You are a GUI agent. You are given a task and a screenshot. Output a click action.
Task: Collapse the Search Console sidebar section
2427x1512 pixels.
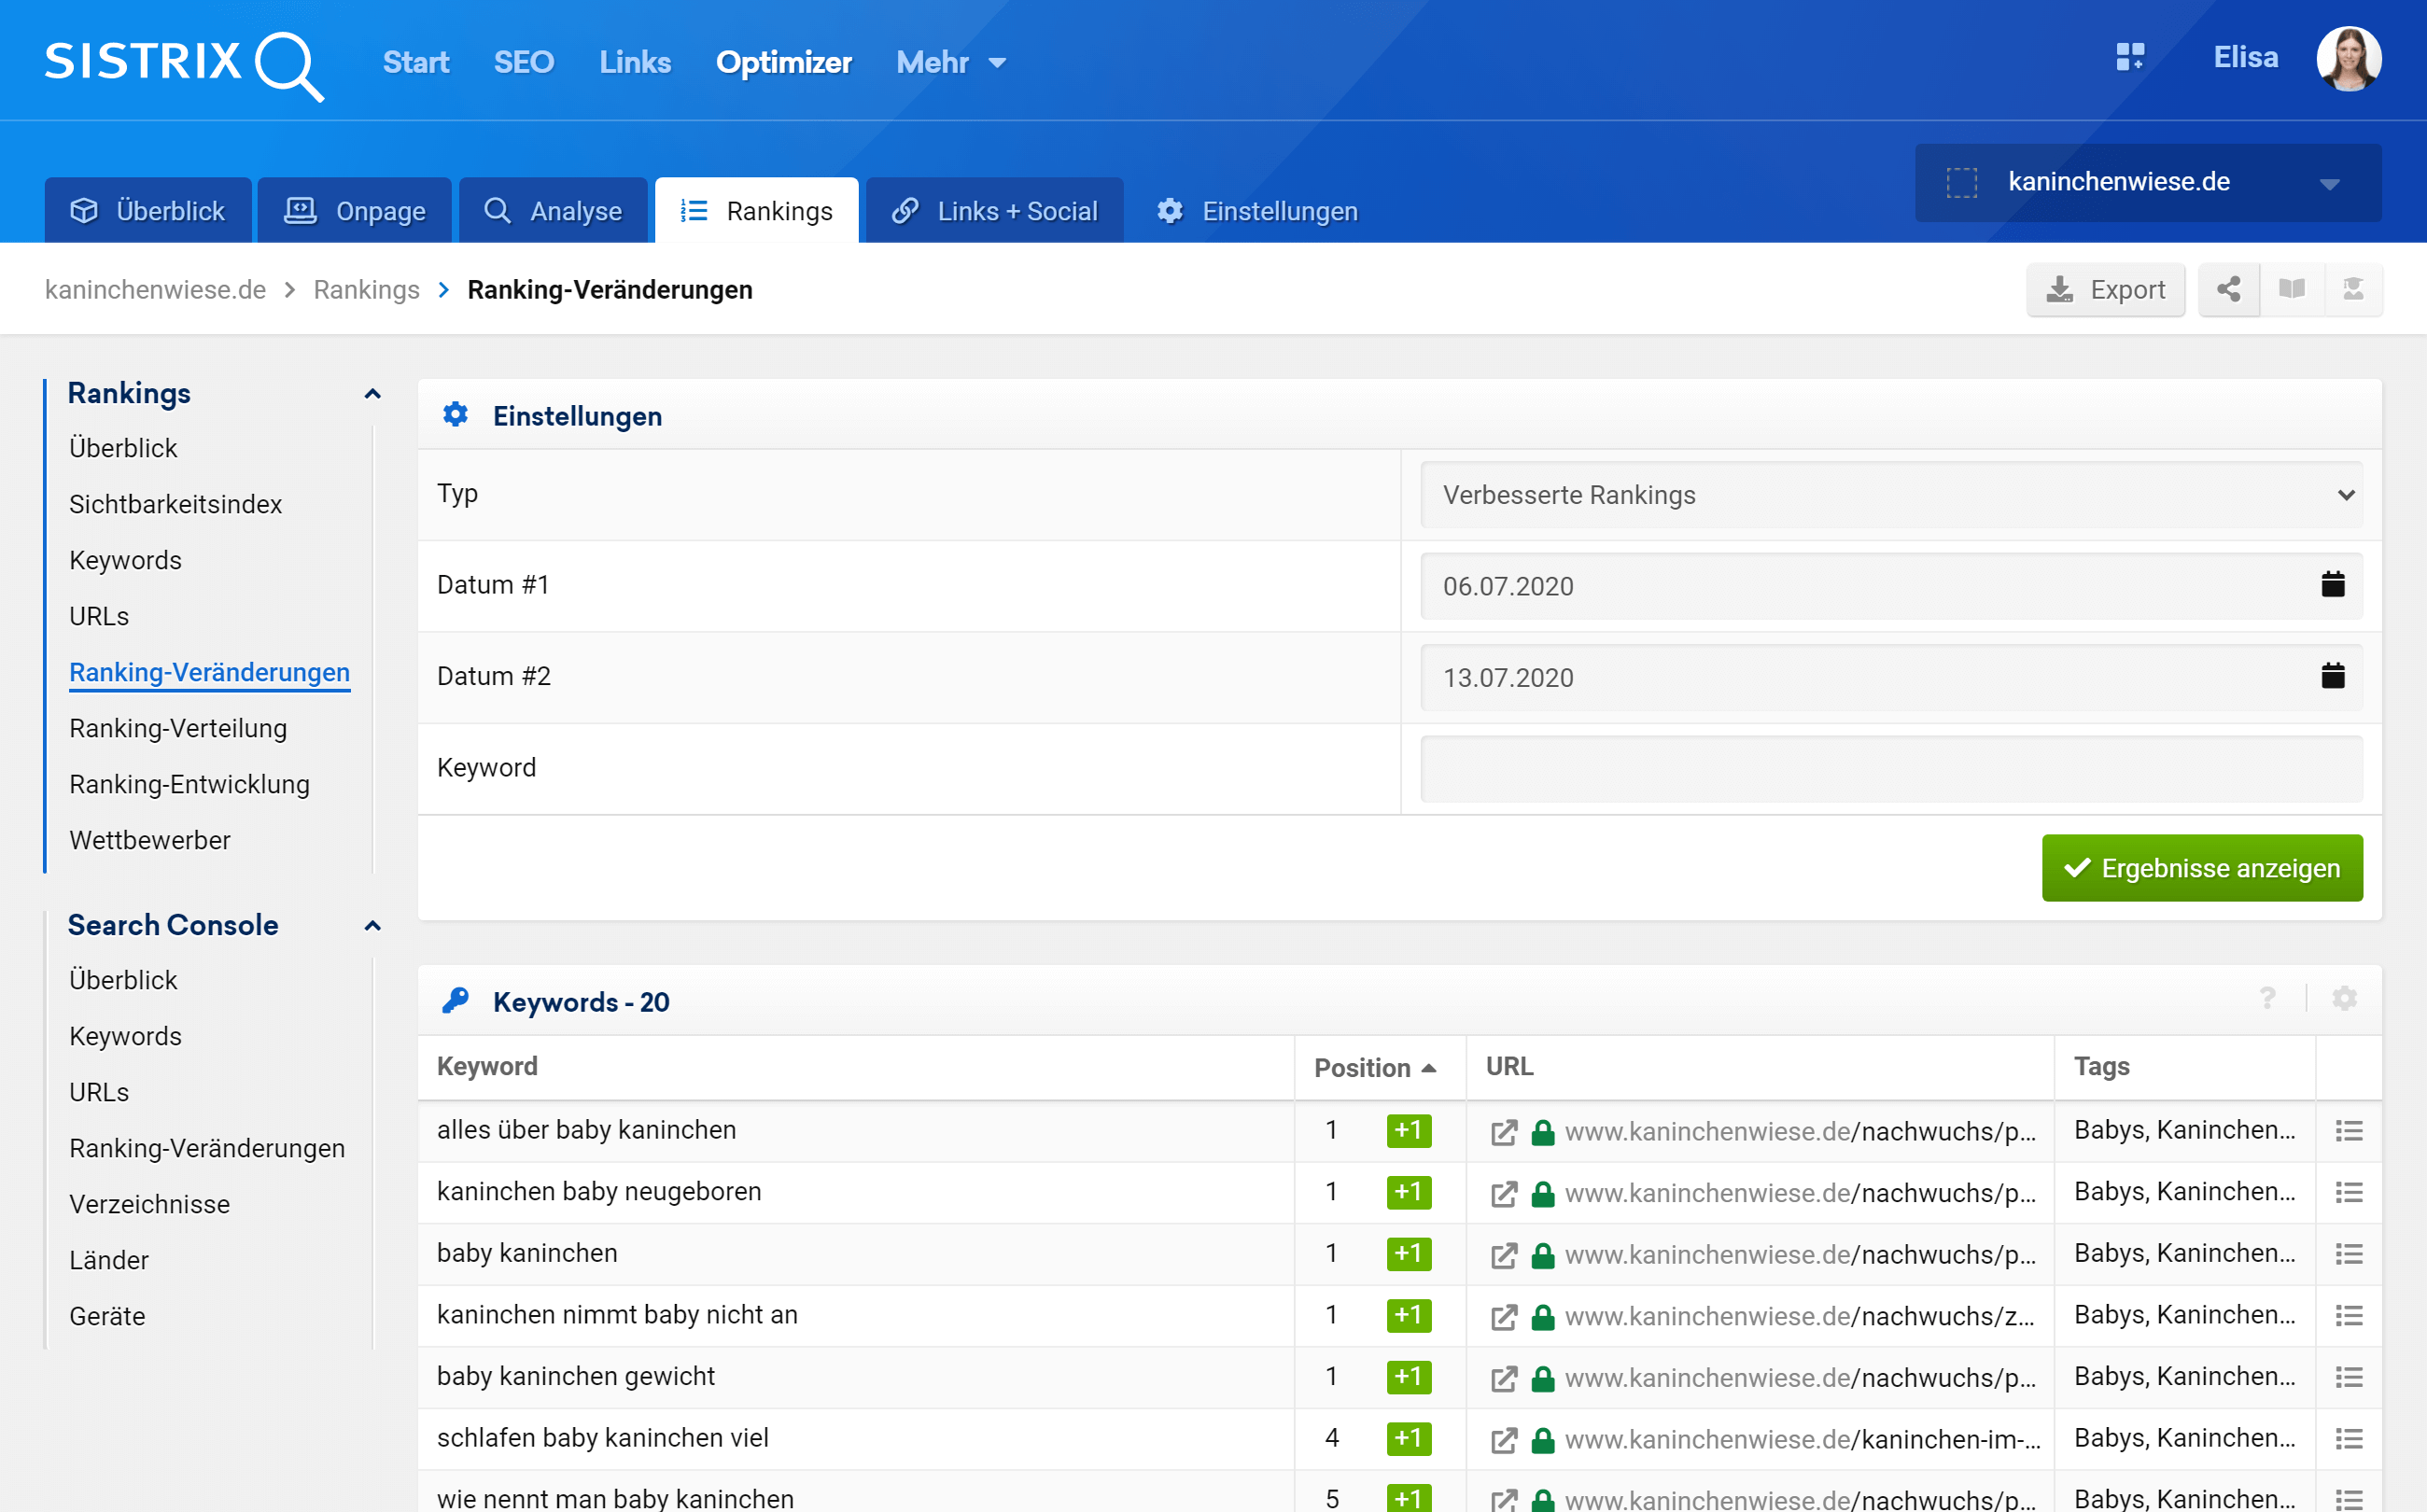[372, 926]
